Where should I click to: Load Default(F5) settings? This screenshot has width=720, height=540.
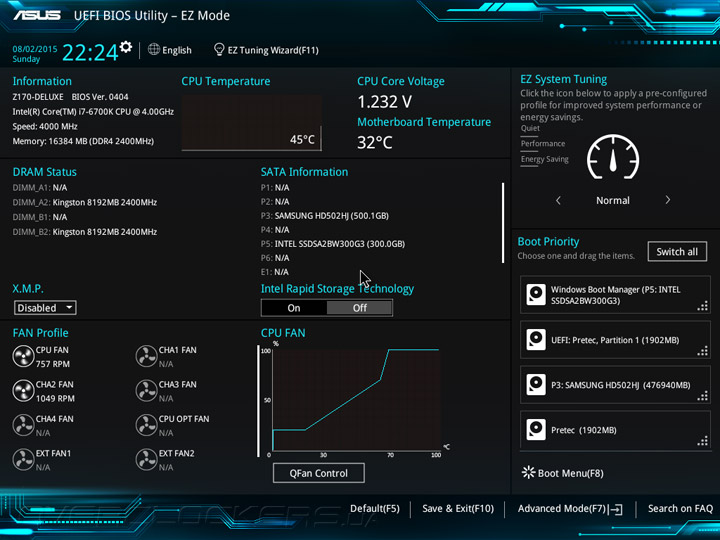(x=375, y=509)
